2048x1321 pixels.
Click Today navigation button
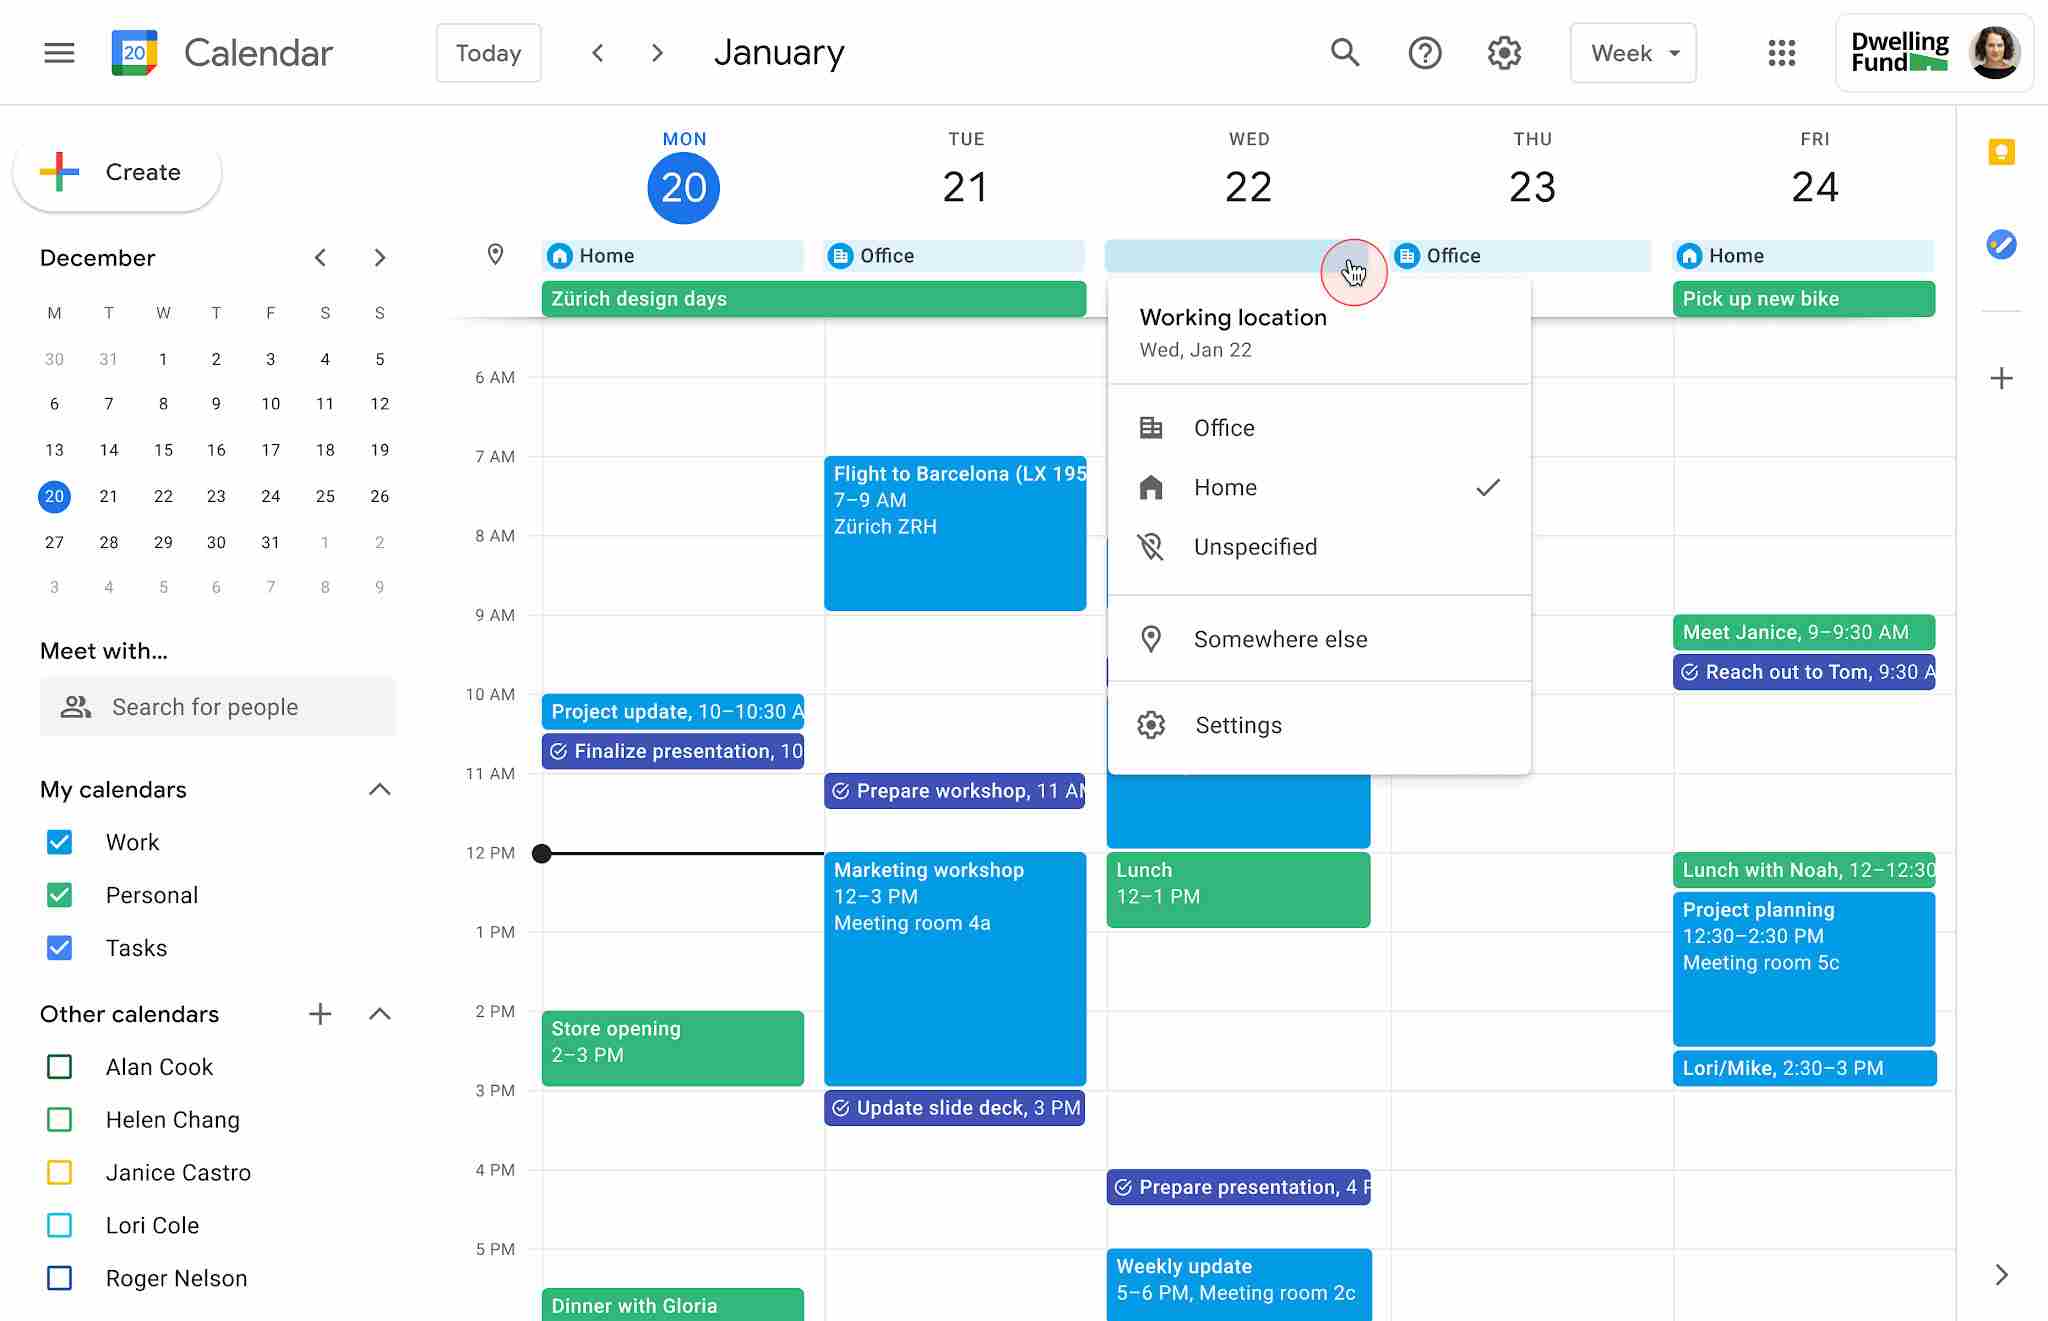pyautogui.click(x=488, y=52)
